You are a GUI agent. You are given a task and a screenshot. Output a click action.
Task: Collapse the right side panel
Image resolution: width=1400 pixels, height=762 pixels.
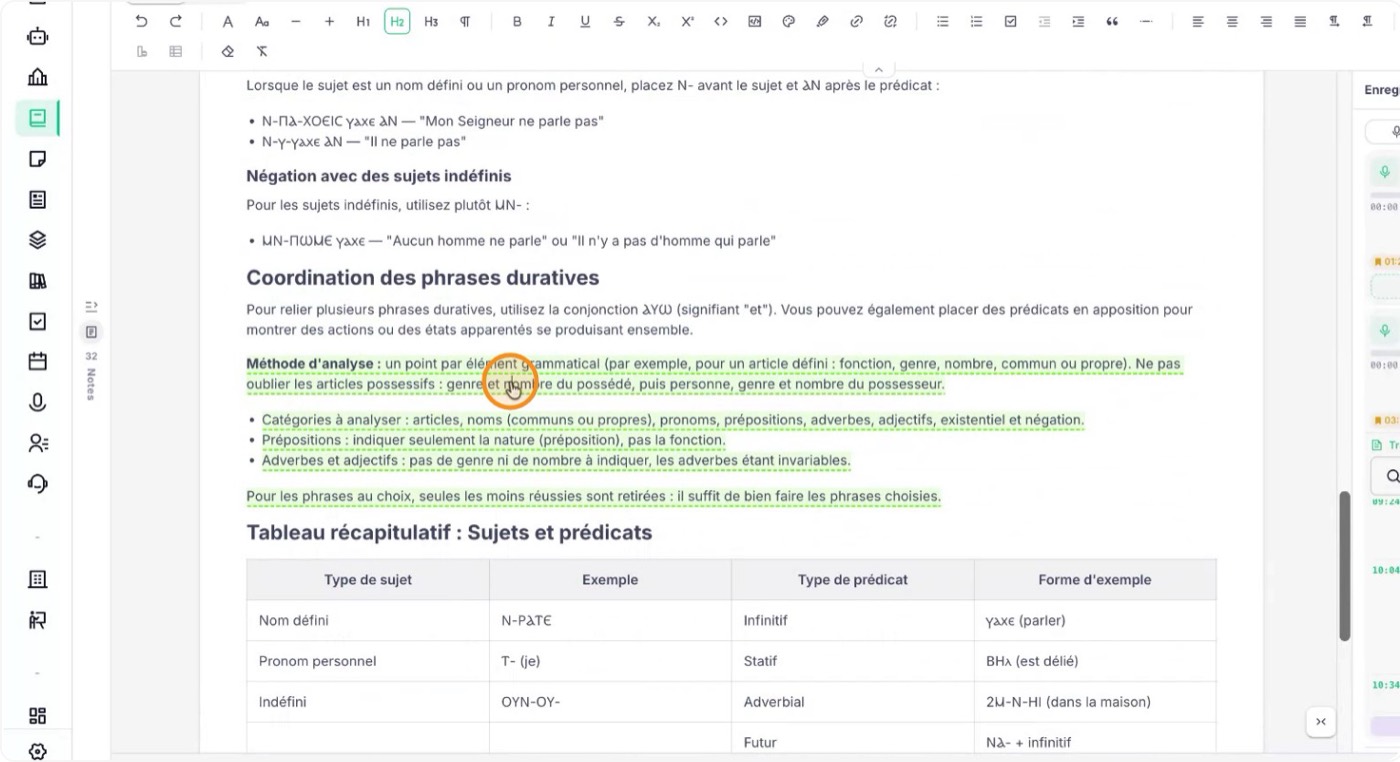[1321, 722]
